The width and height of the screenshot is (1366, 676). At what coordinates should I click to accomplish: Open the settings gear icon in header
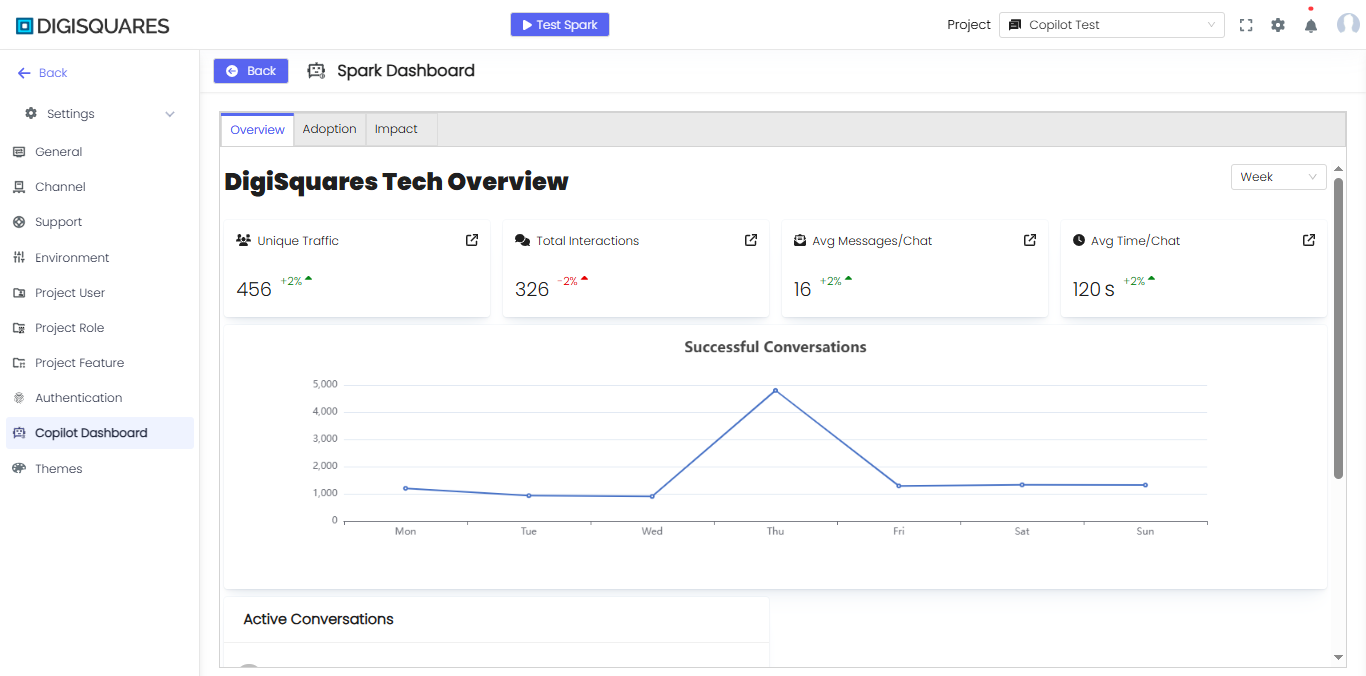coord(1278,25)
